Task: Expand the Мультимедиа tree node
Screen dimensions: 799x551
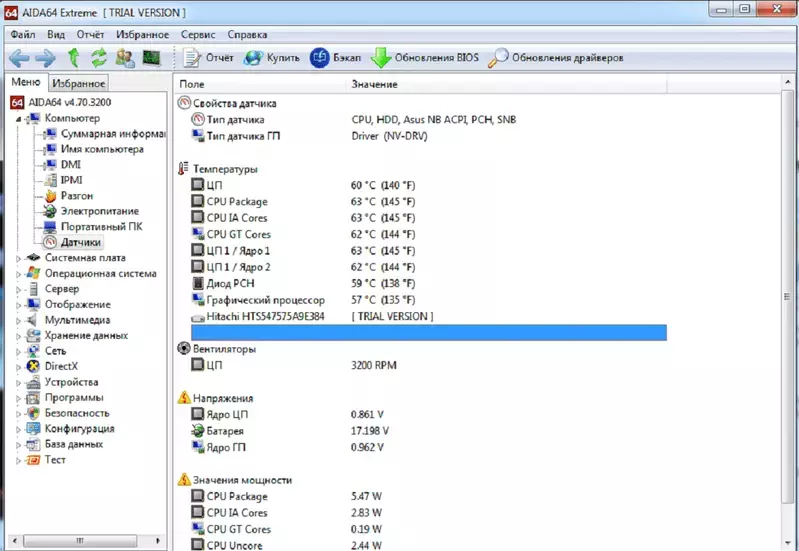Action: coord(18,321)
